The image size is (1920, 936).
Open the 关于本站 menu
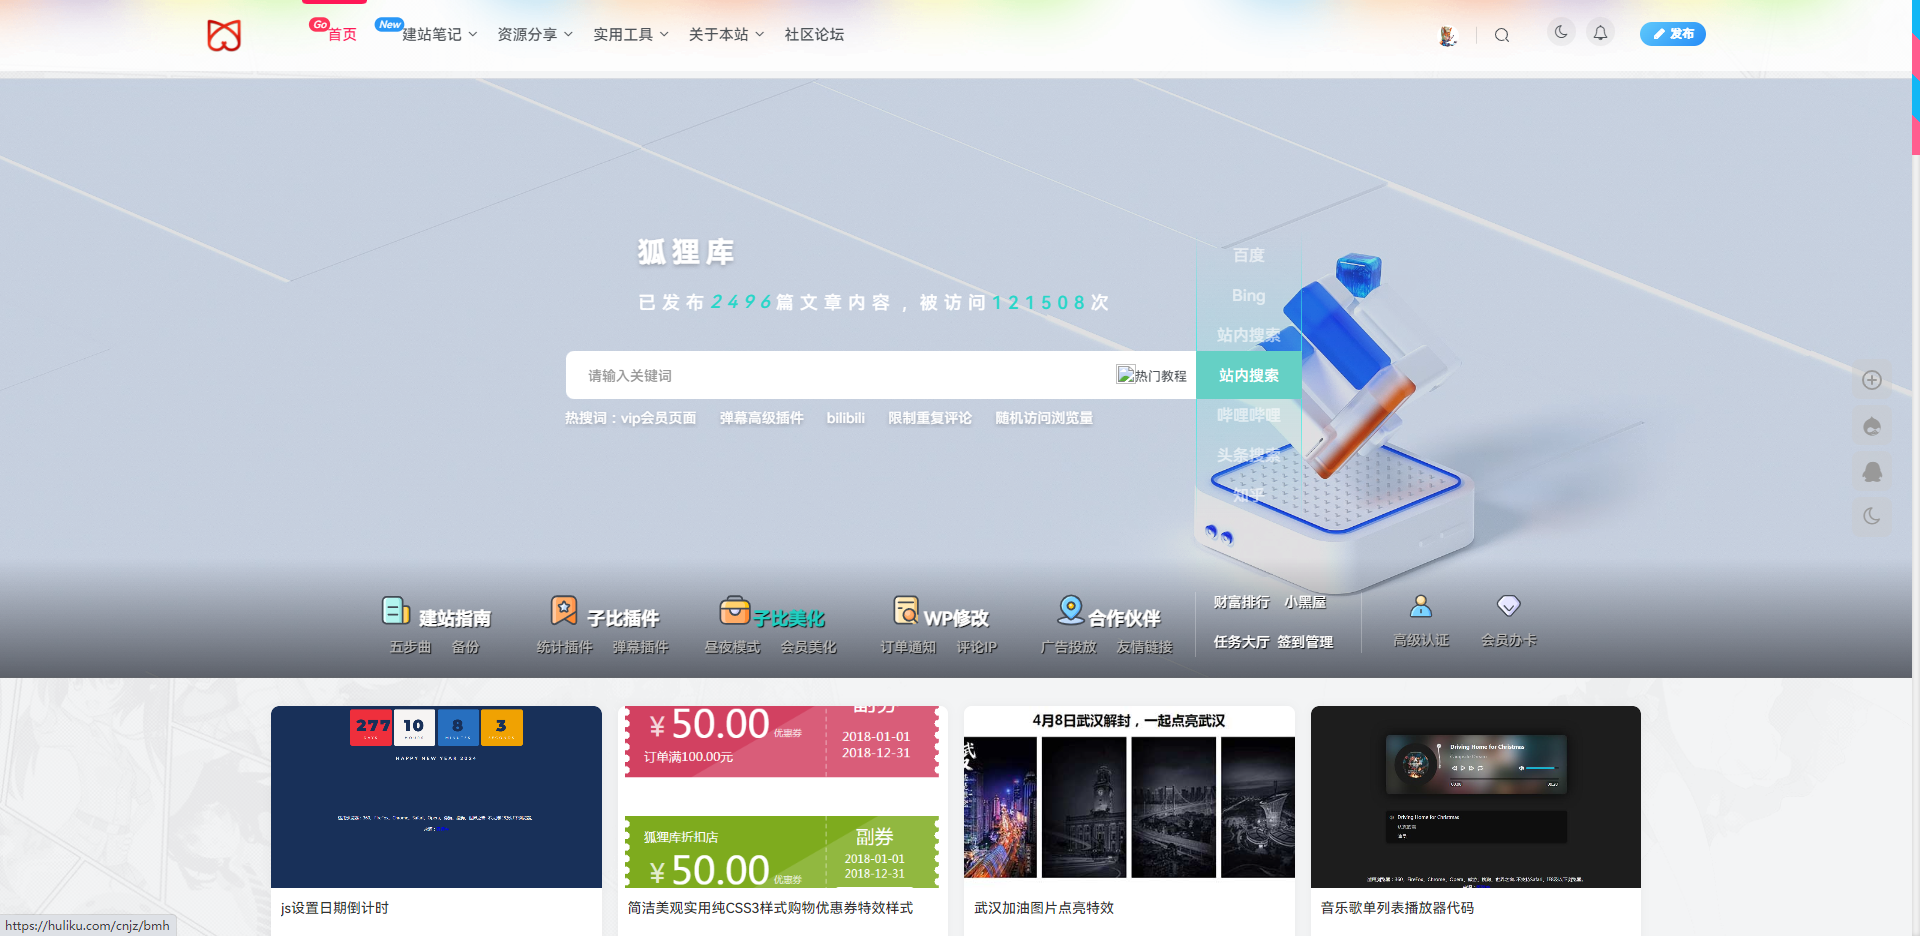coord(719,34)
